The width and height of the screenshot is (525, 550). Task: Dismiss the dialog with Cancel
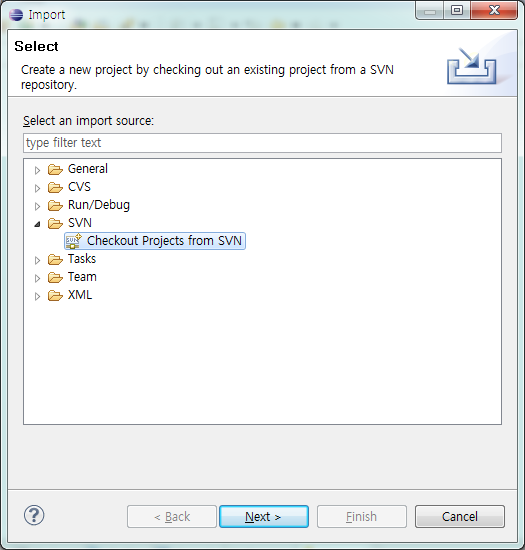pos(459,516)
